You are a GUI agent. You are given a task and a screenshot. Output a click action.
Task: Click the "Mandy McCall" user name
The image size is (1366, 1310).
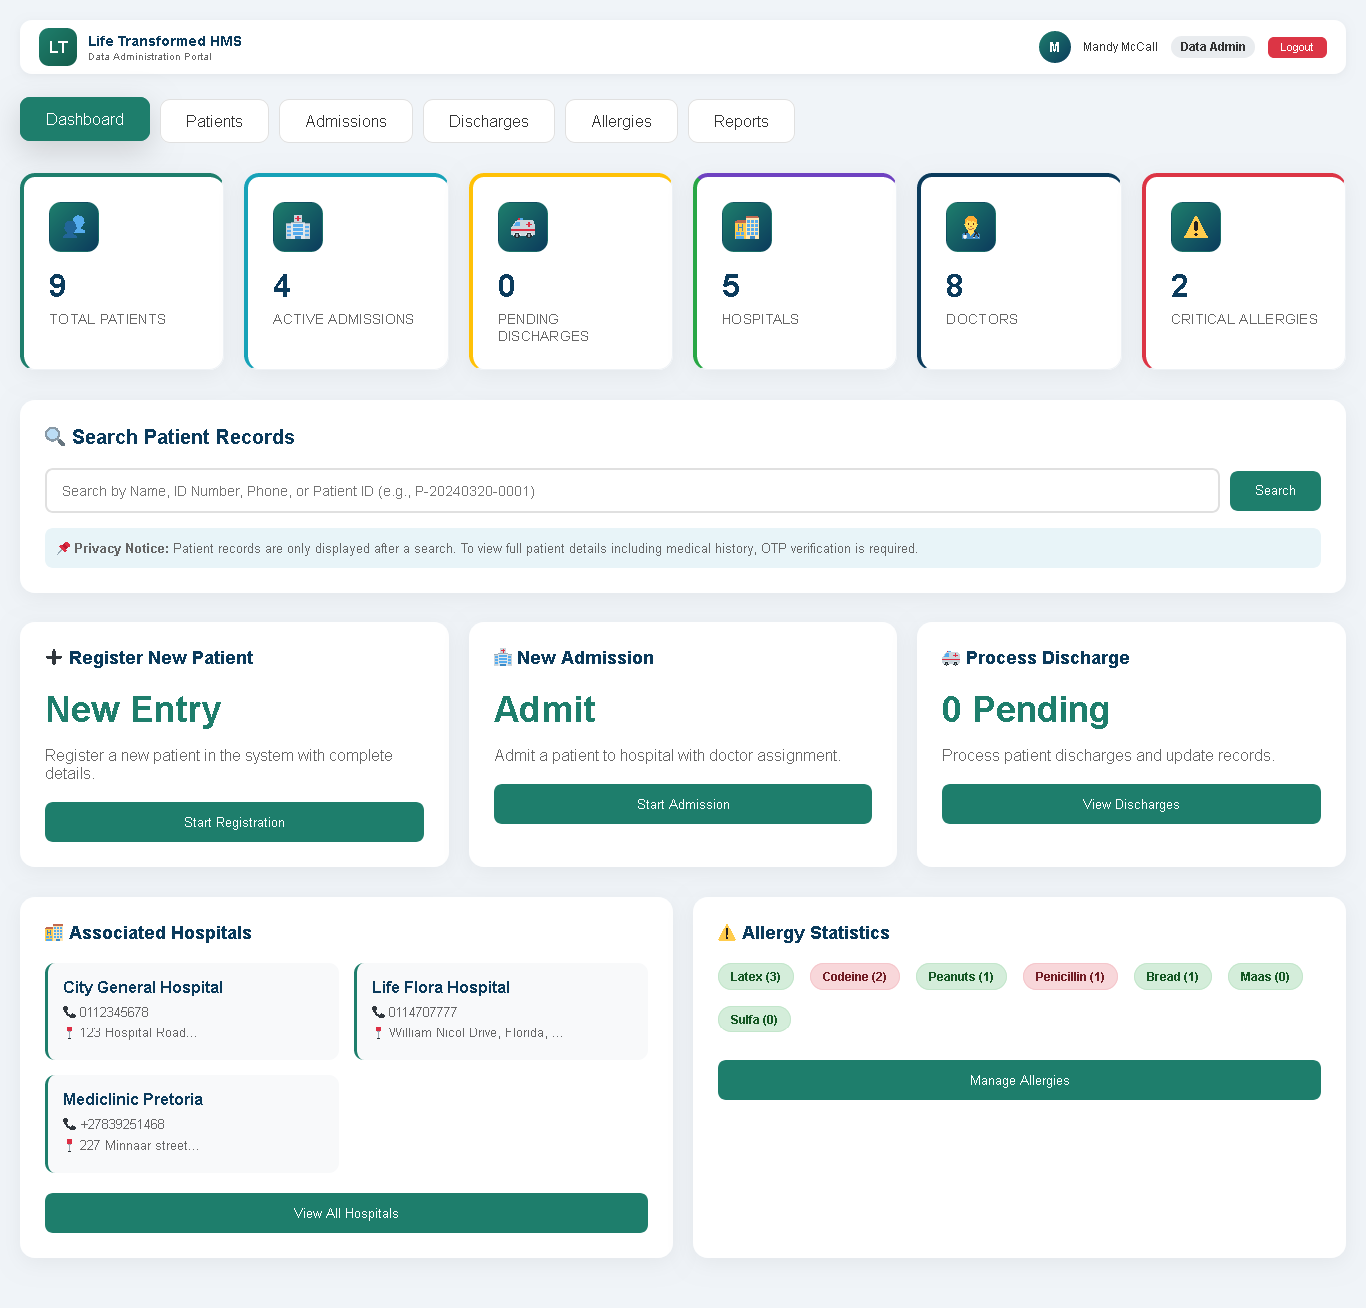tap(1120, 47)
